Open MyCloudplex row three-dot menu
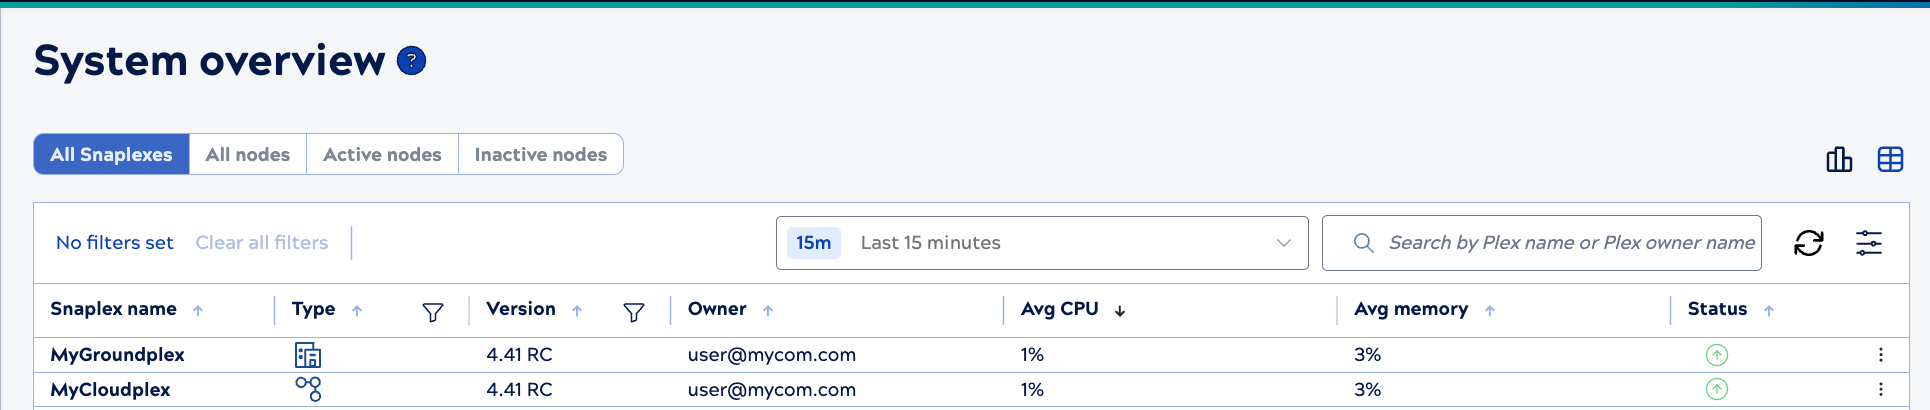Viewport: 1930px width, 410px height. click(1881, 389)
